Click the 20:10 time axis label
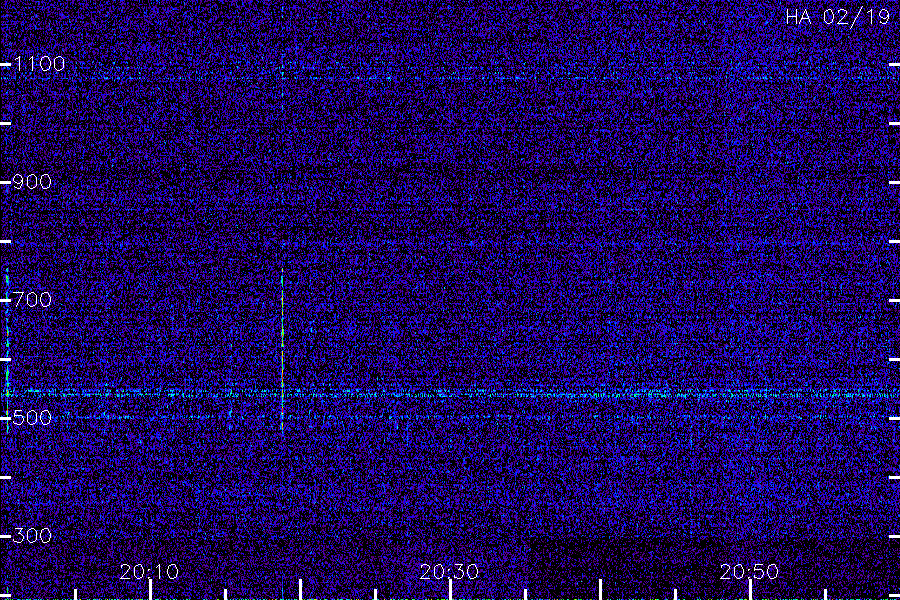 pyautogui.click(x=149, y=572)
